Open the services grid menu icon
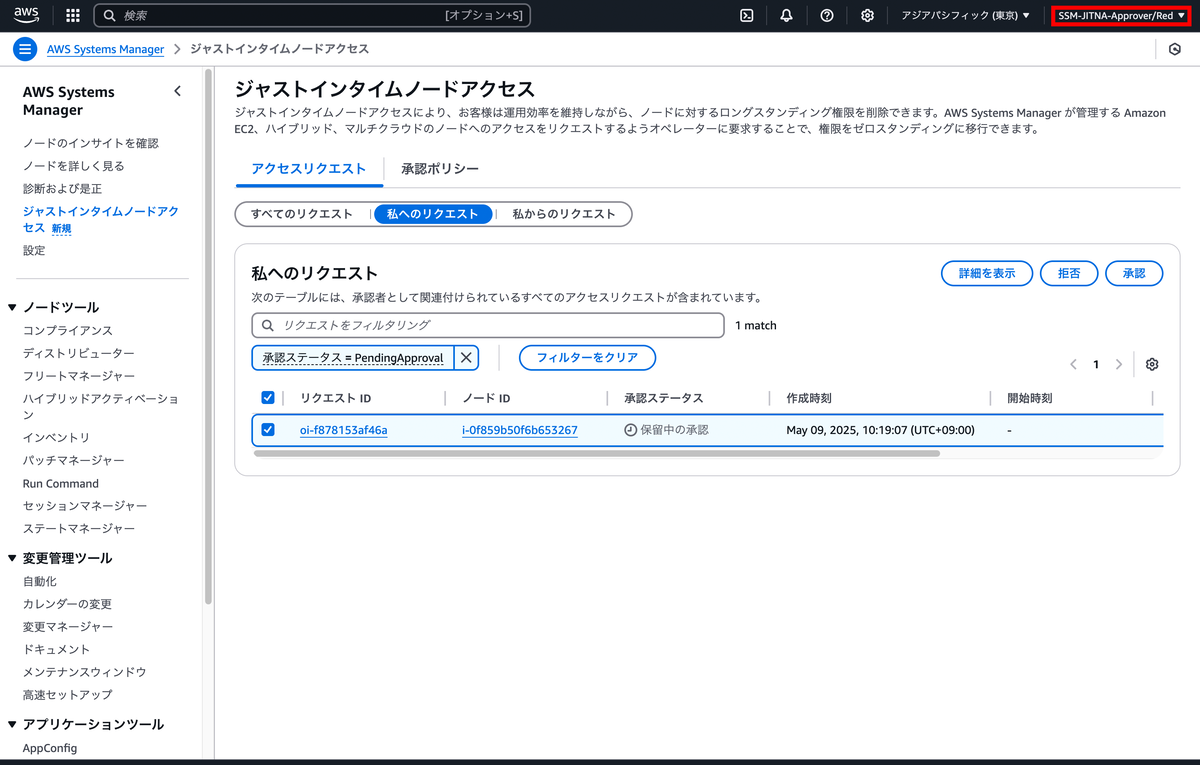The width and height of the screenshot is (1200, 765). [x=73, y=15]
